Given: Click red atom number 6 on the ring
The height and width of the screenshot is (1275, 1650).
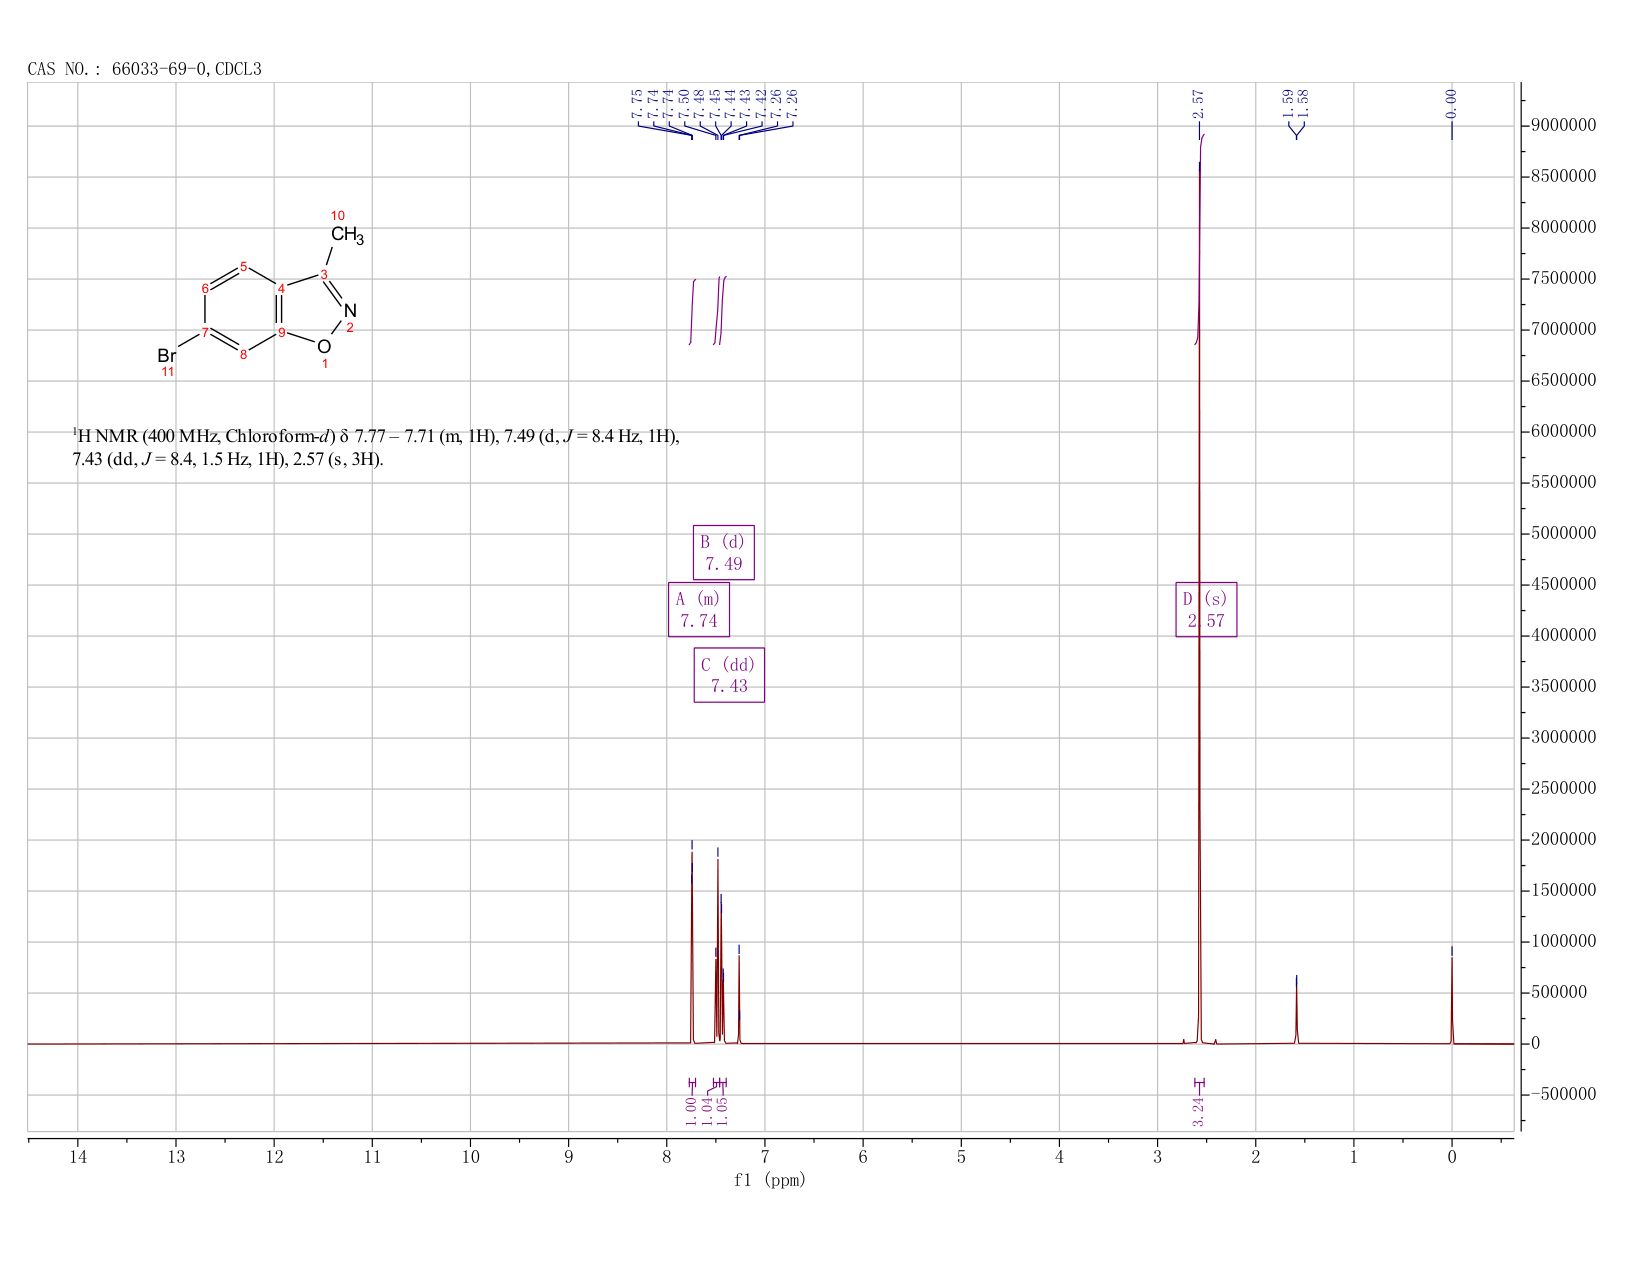Looking at the screenshot, I should (x=205, y=288).
